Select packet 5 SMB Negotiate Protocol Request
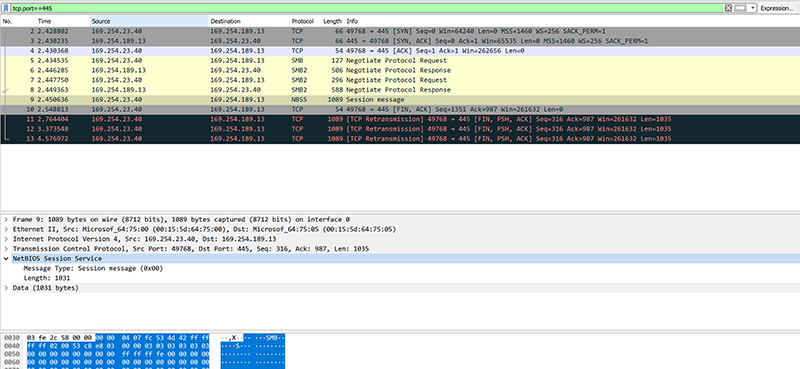This screenshot has width=800, height=369. (400, 61)
